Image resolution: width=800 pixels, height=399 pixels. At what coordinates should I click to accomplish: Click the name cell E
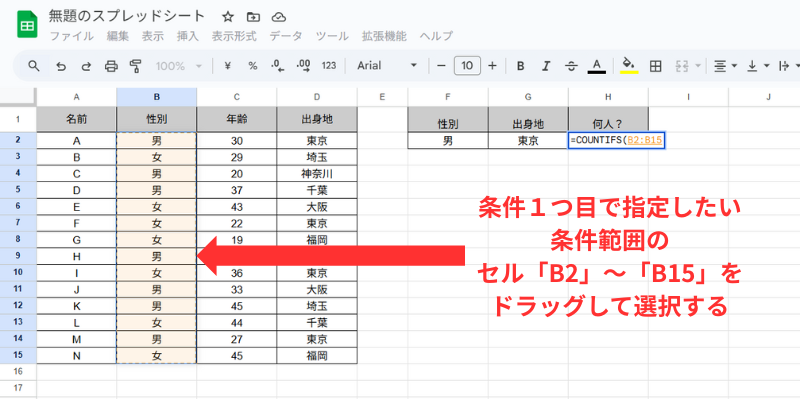point(77,207)
